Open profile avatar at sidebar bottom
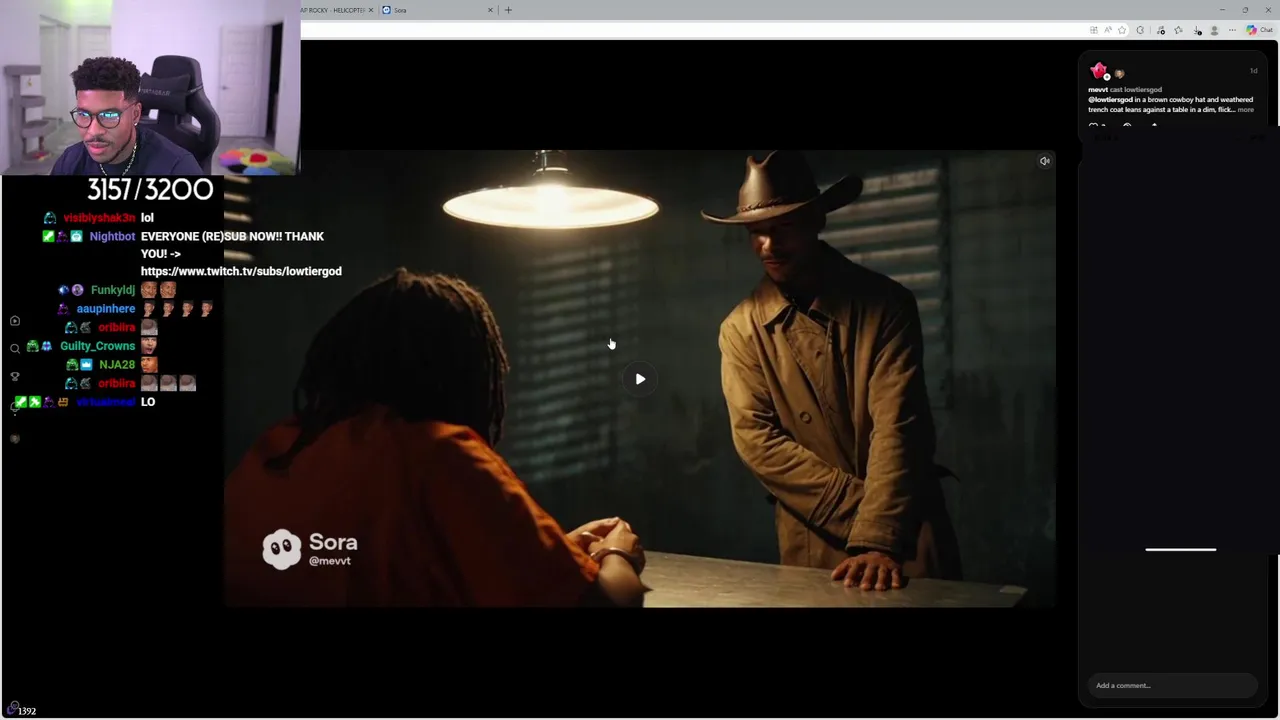 [x=15, y=439]
